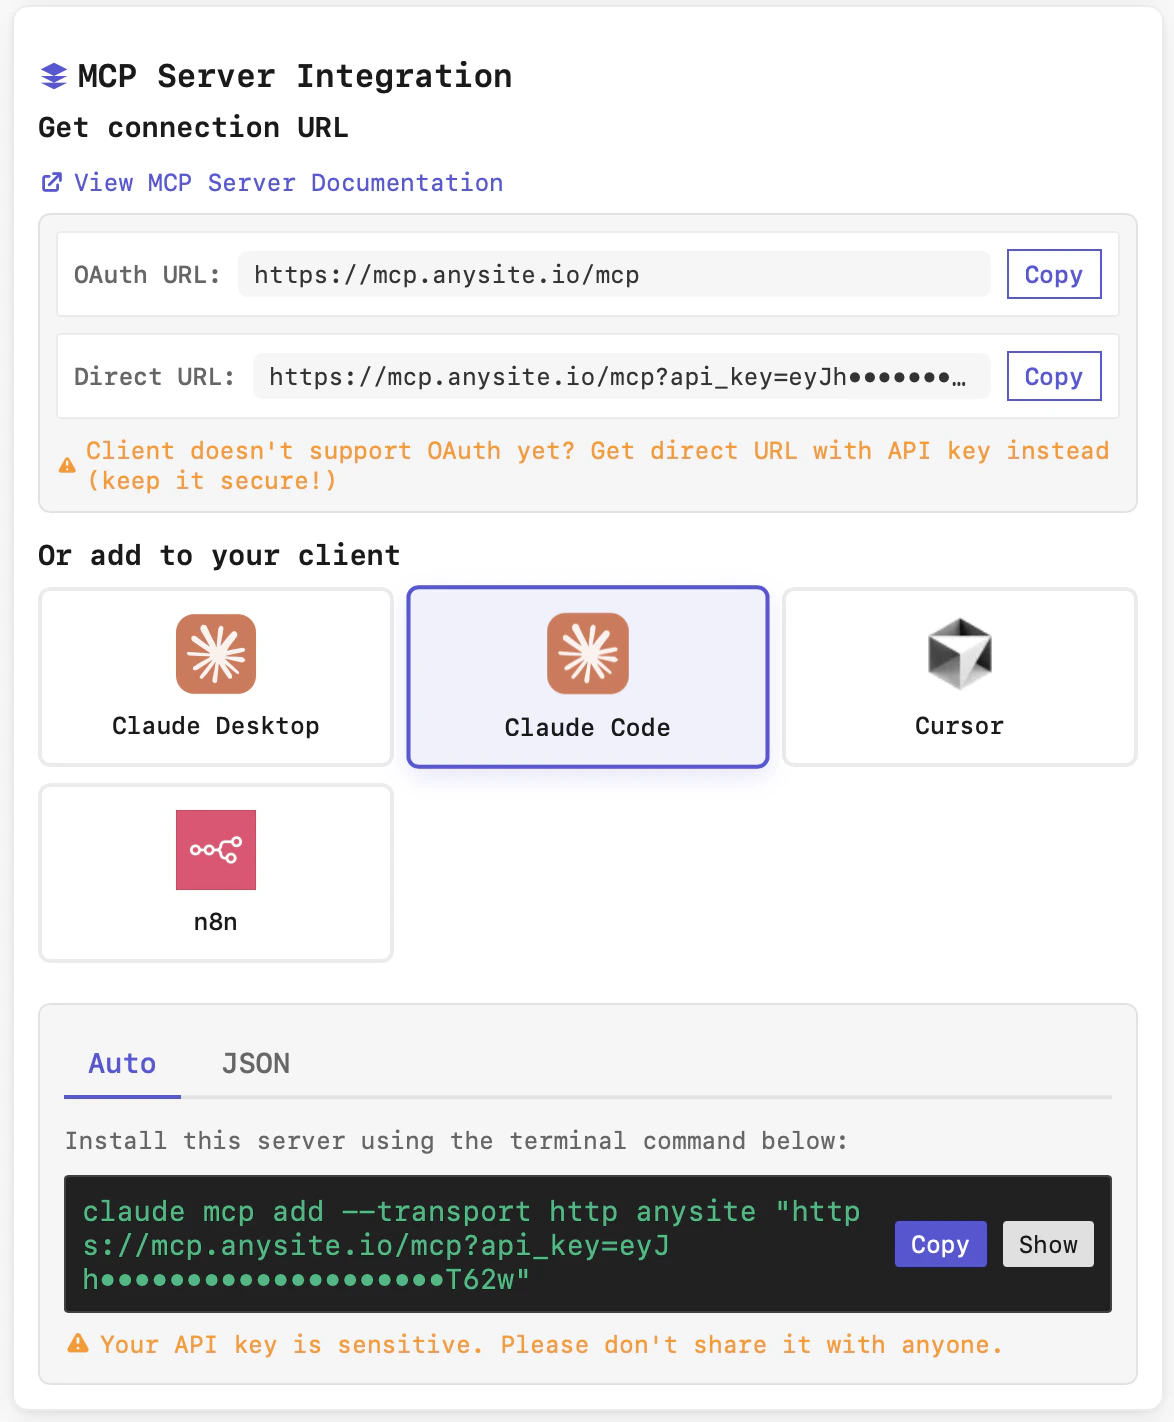Select the n8n client icon
Screen dimensions: 1174x1422
click(x=215, y=850)
